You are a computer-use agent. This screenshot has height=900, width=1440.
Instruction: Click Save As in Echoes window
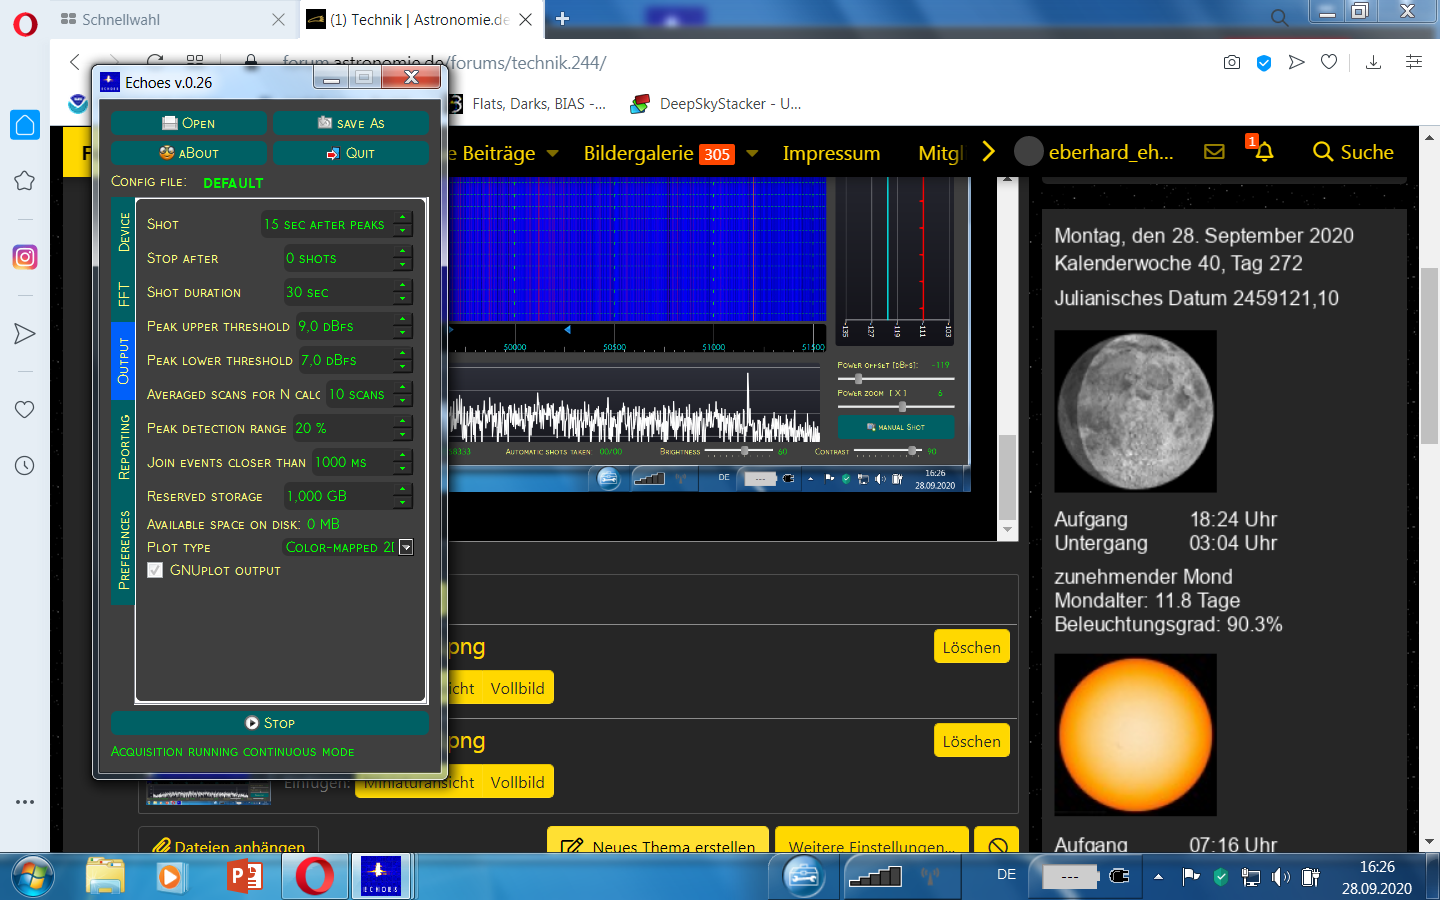351,123
